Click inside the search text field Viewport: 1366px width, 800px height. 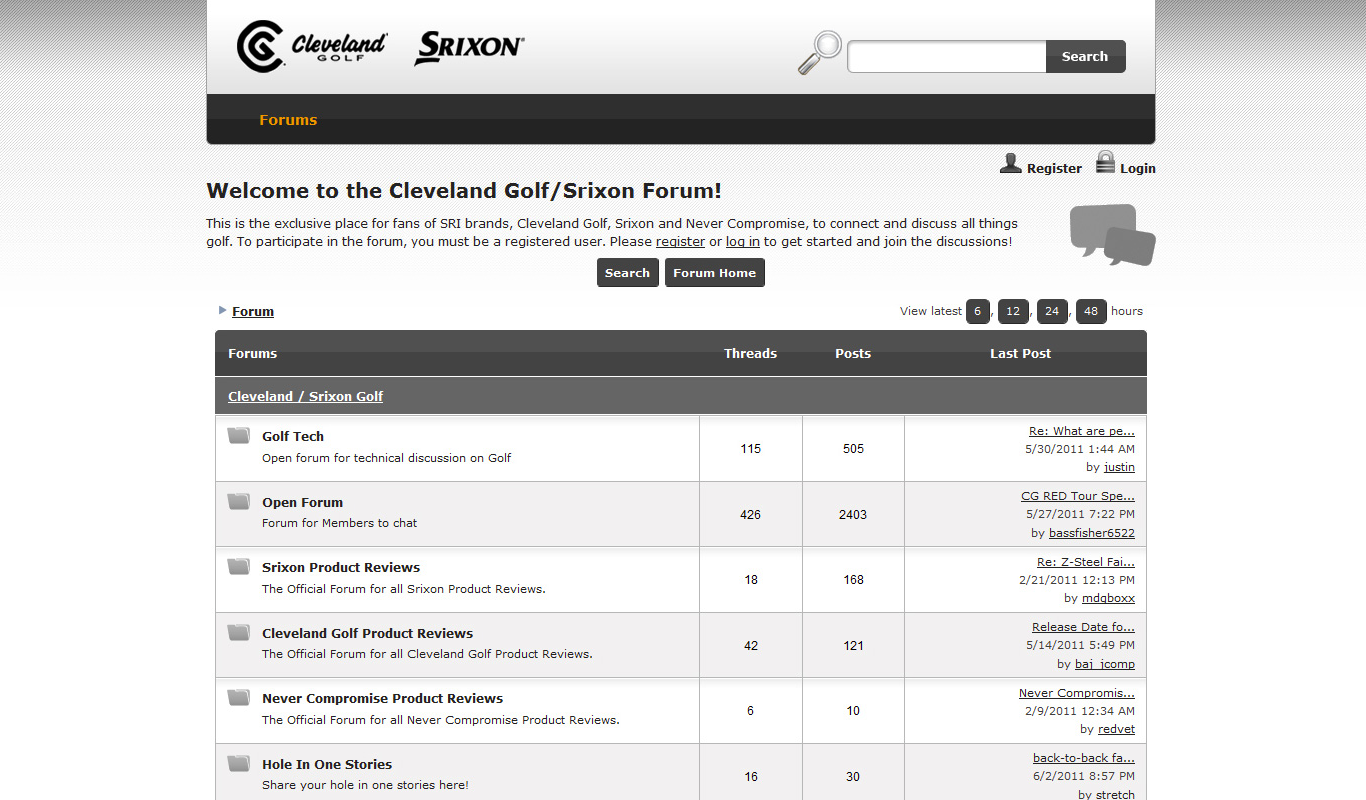(x=945, y=56)
